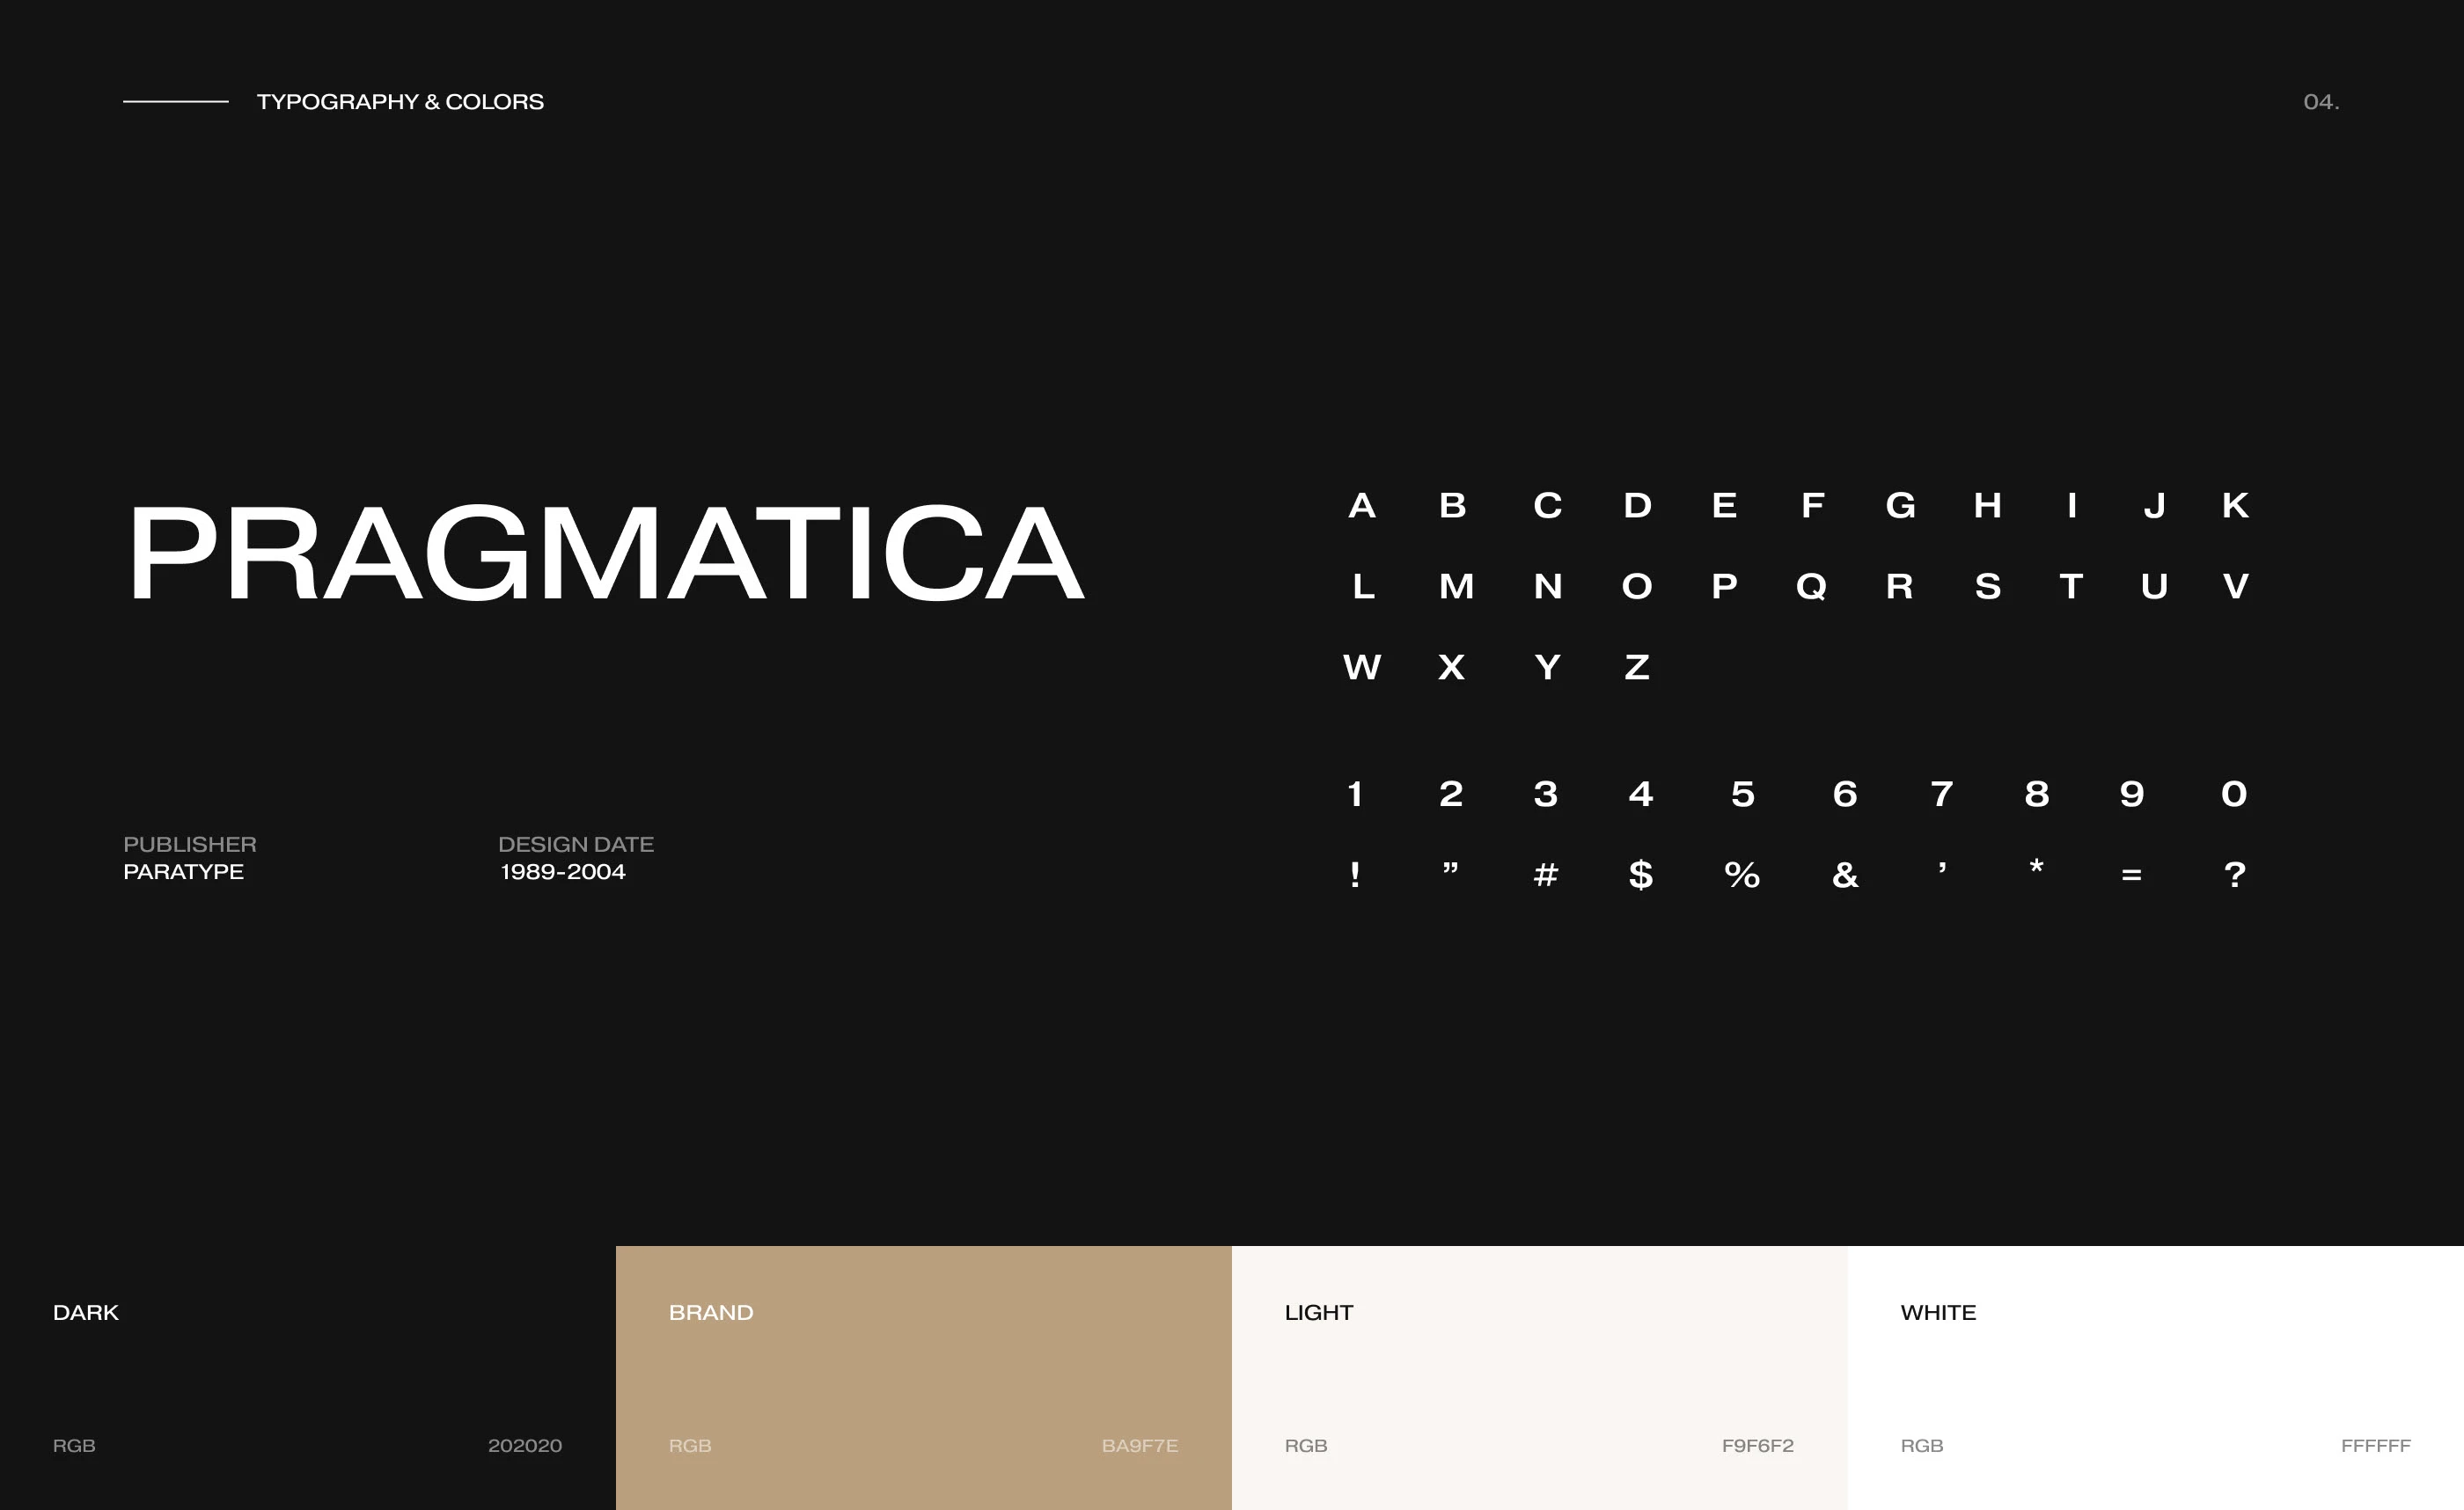This screenshot has width=2464, height=1510.
Task: Click the page number 04.
Action: [x=2320, y=102]
